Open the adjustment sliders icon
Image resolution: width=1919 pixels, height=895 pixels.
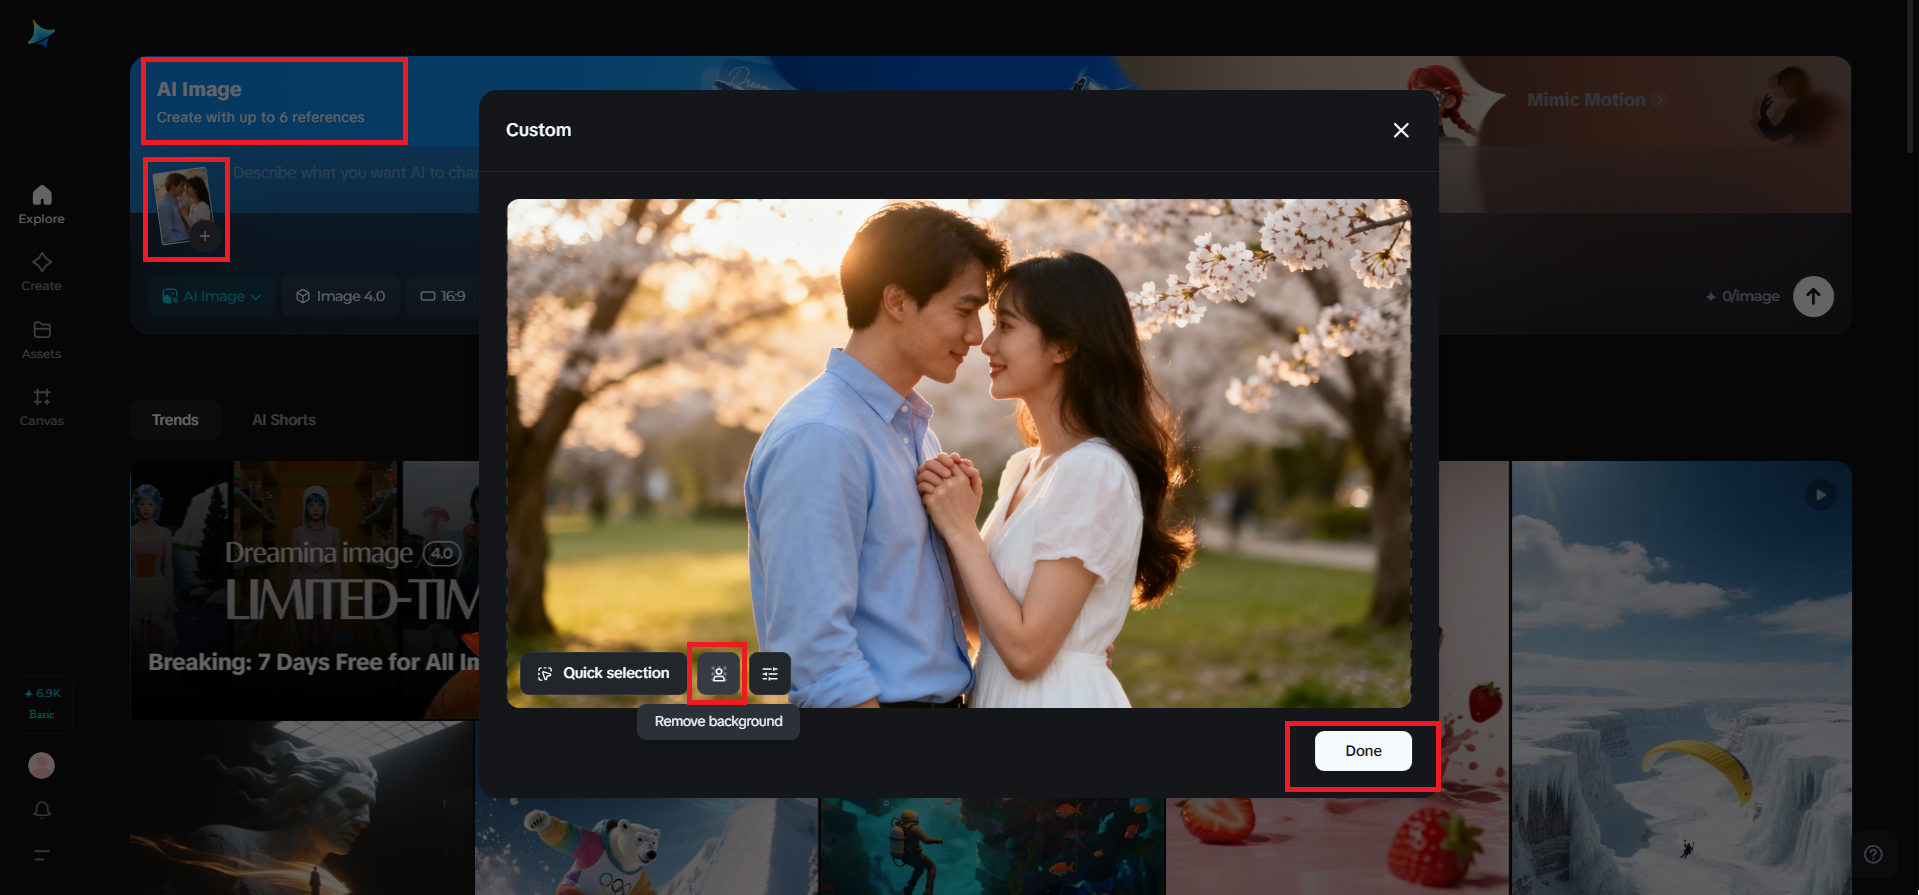pyautogui.click(x=770, y=674)
